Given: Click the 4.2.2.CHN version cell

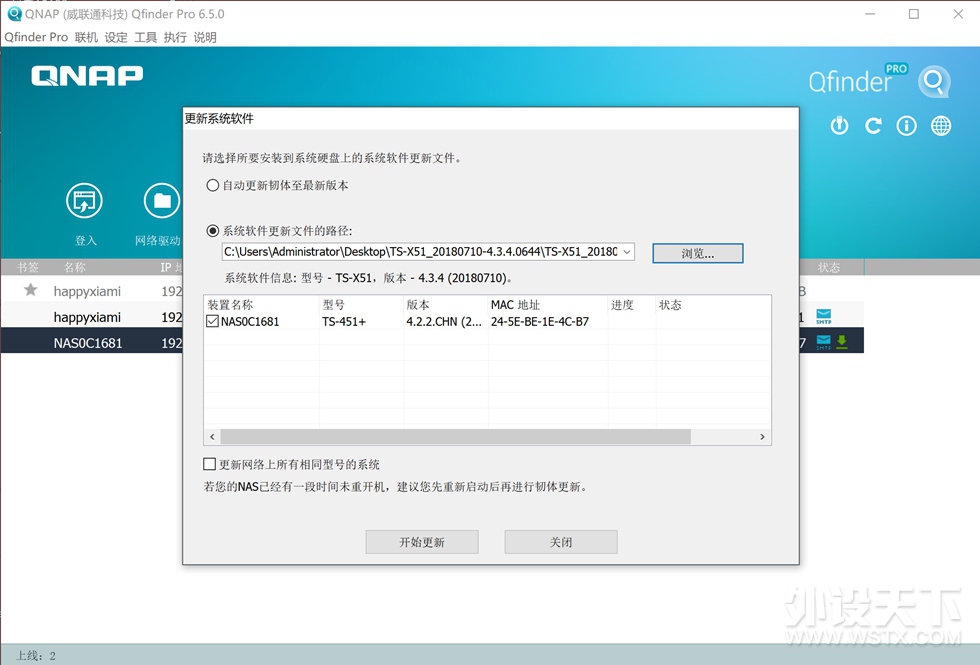Looking at the screenshot, I should coord(444,321).
